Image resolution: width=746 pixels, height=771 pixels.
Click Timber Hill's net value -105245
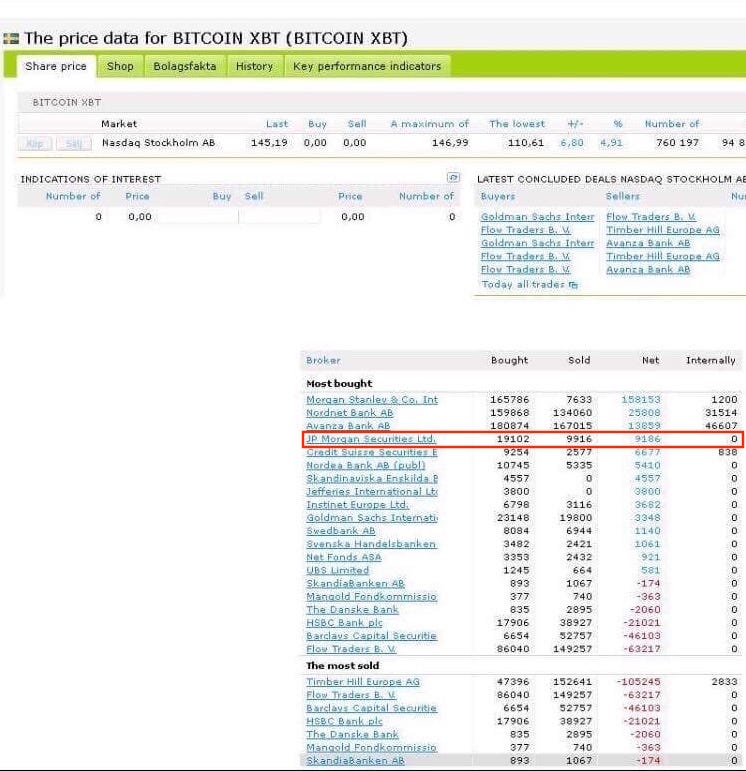pyautogui.click(x=638, y=682)
